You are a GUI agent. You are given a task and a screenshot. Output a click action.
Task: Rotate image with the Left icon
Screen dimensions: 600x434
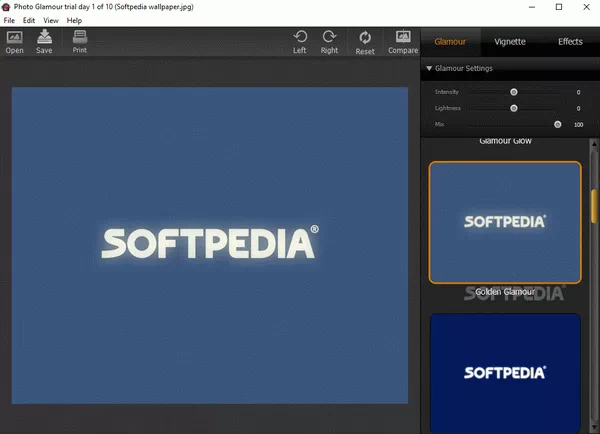tap(300, 38)
